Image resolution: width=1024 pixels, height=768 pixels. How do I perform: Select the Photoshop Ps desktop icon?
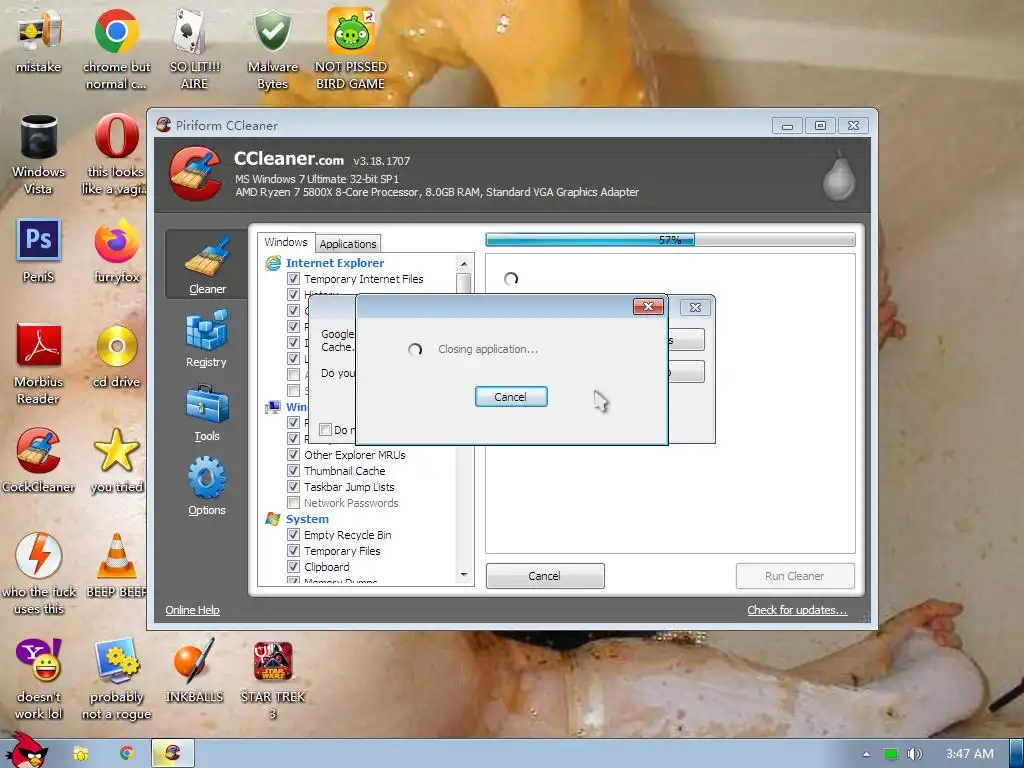39,251
